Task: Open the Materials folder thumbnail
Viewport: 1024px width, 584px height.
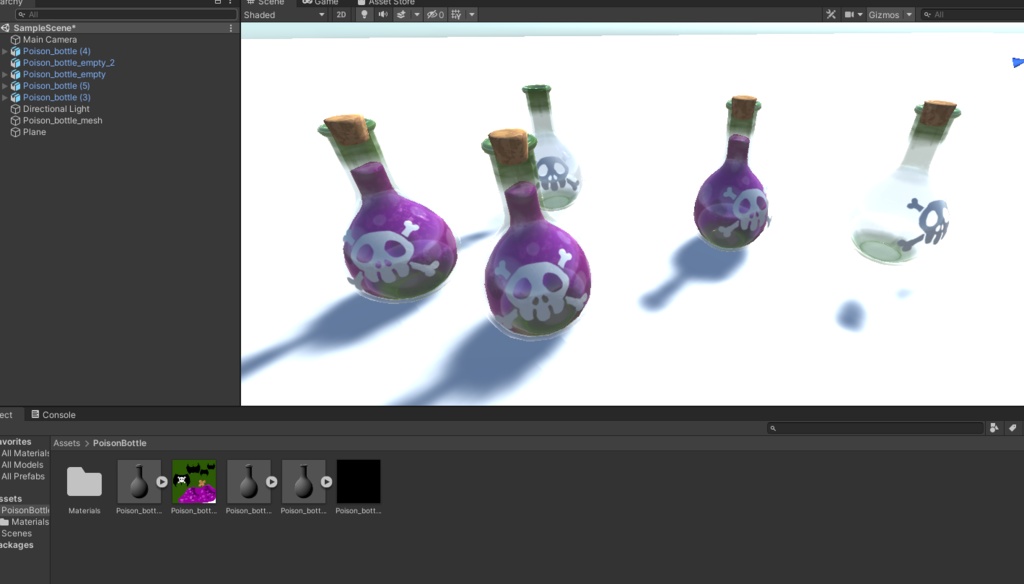Action: coord(84,480)
